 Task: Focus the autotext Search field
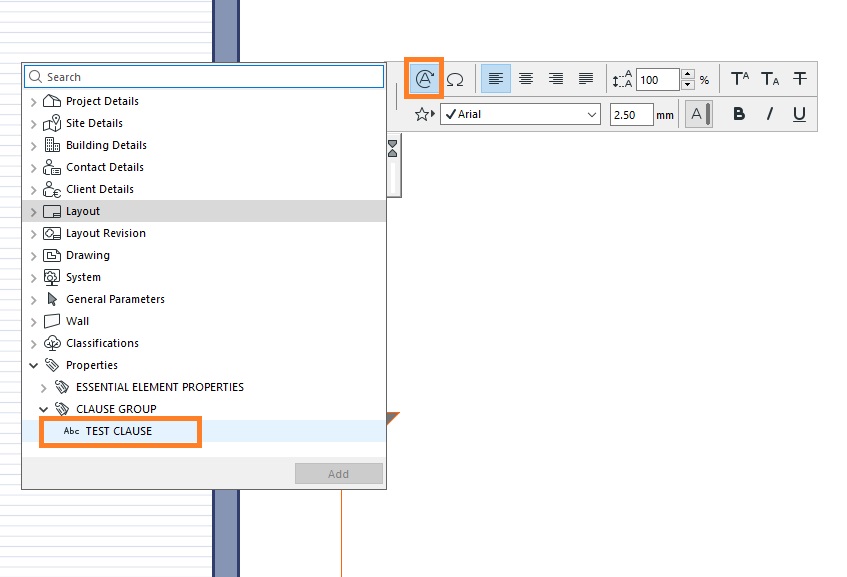(204, 77)
